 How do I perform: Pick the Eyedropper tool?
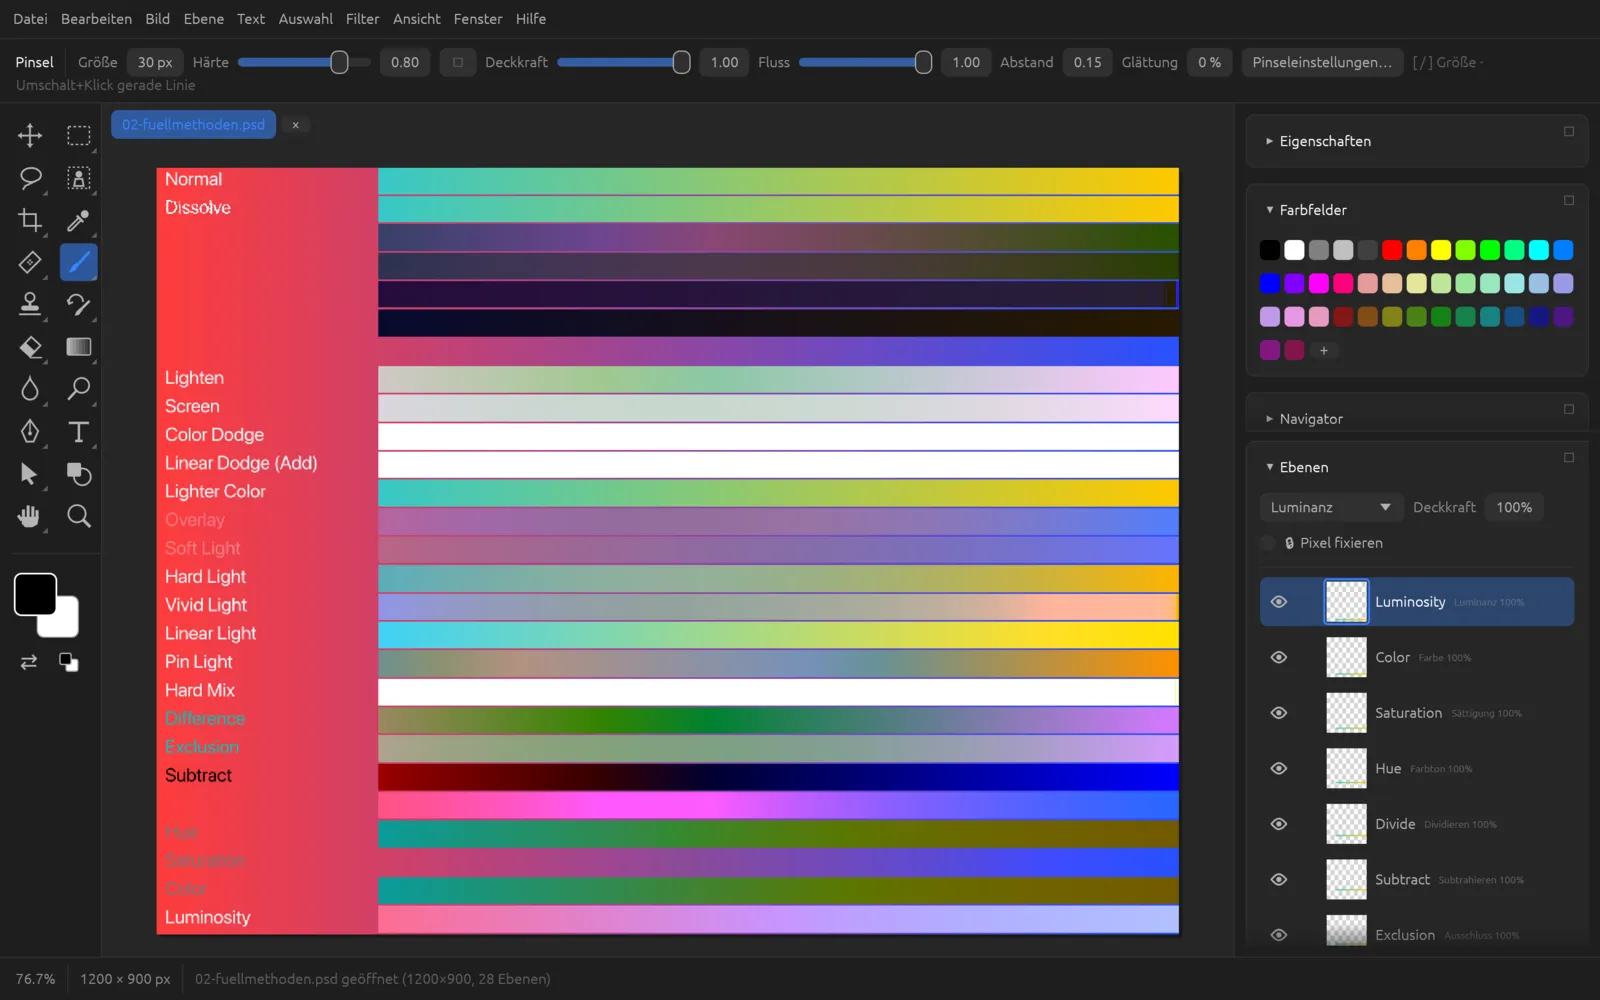coord(78,220)
